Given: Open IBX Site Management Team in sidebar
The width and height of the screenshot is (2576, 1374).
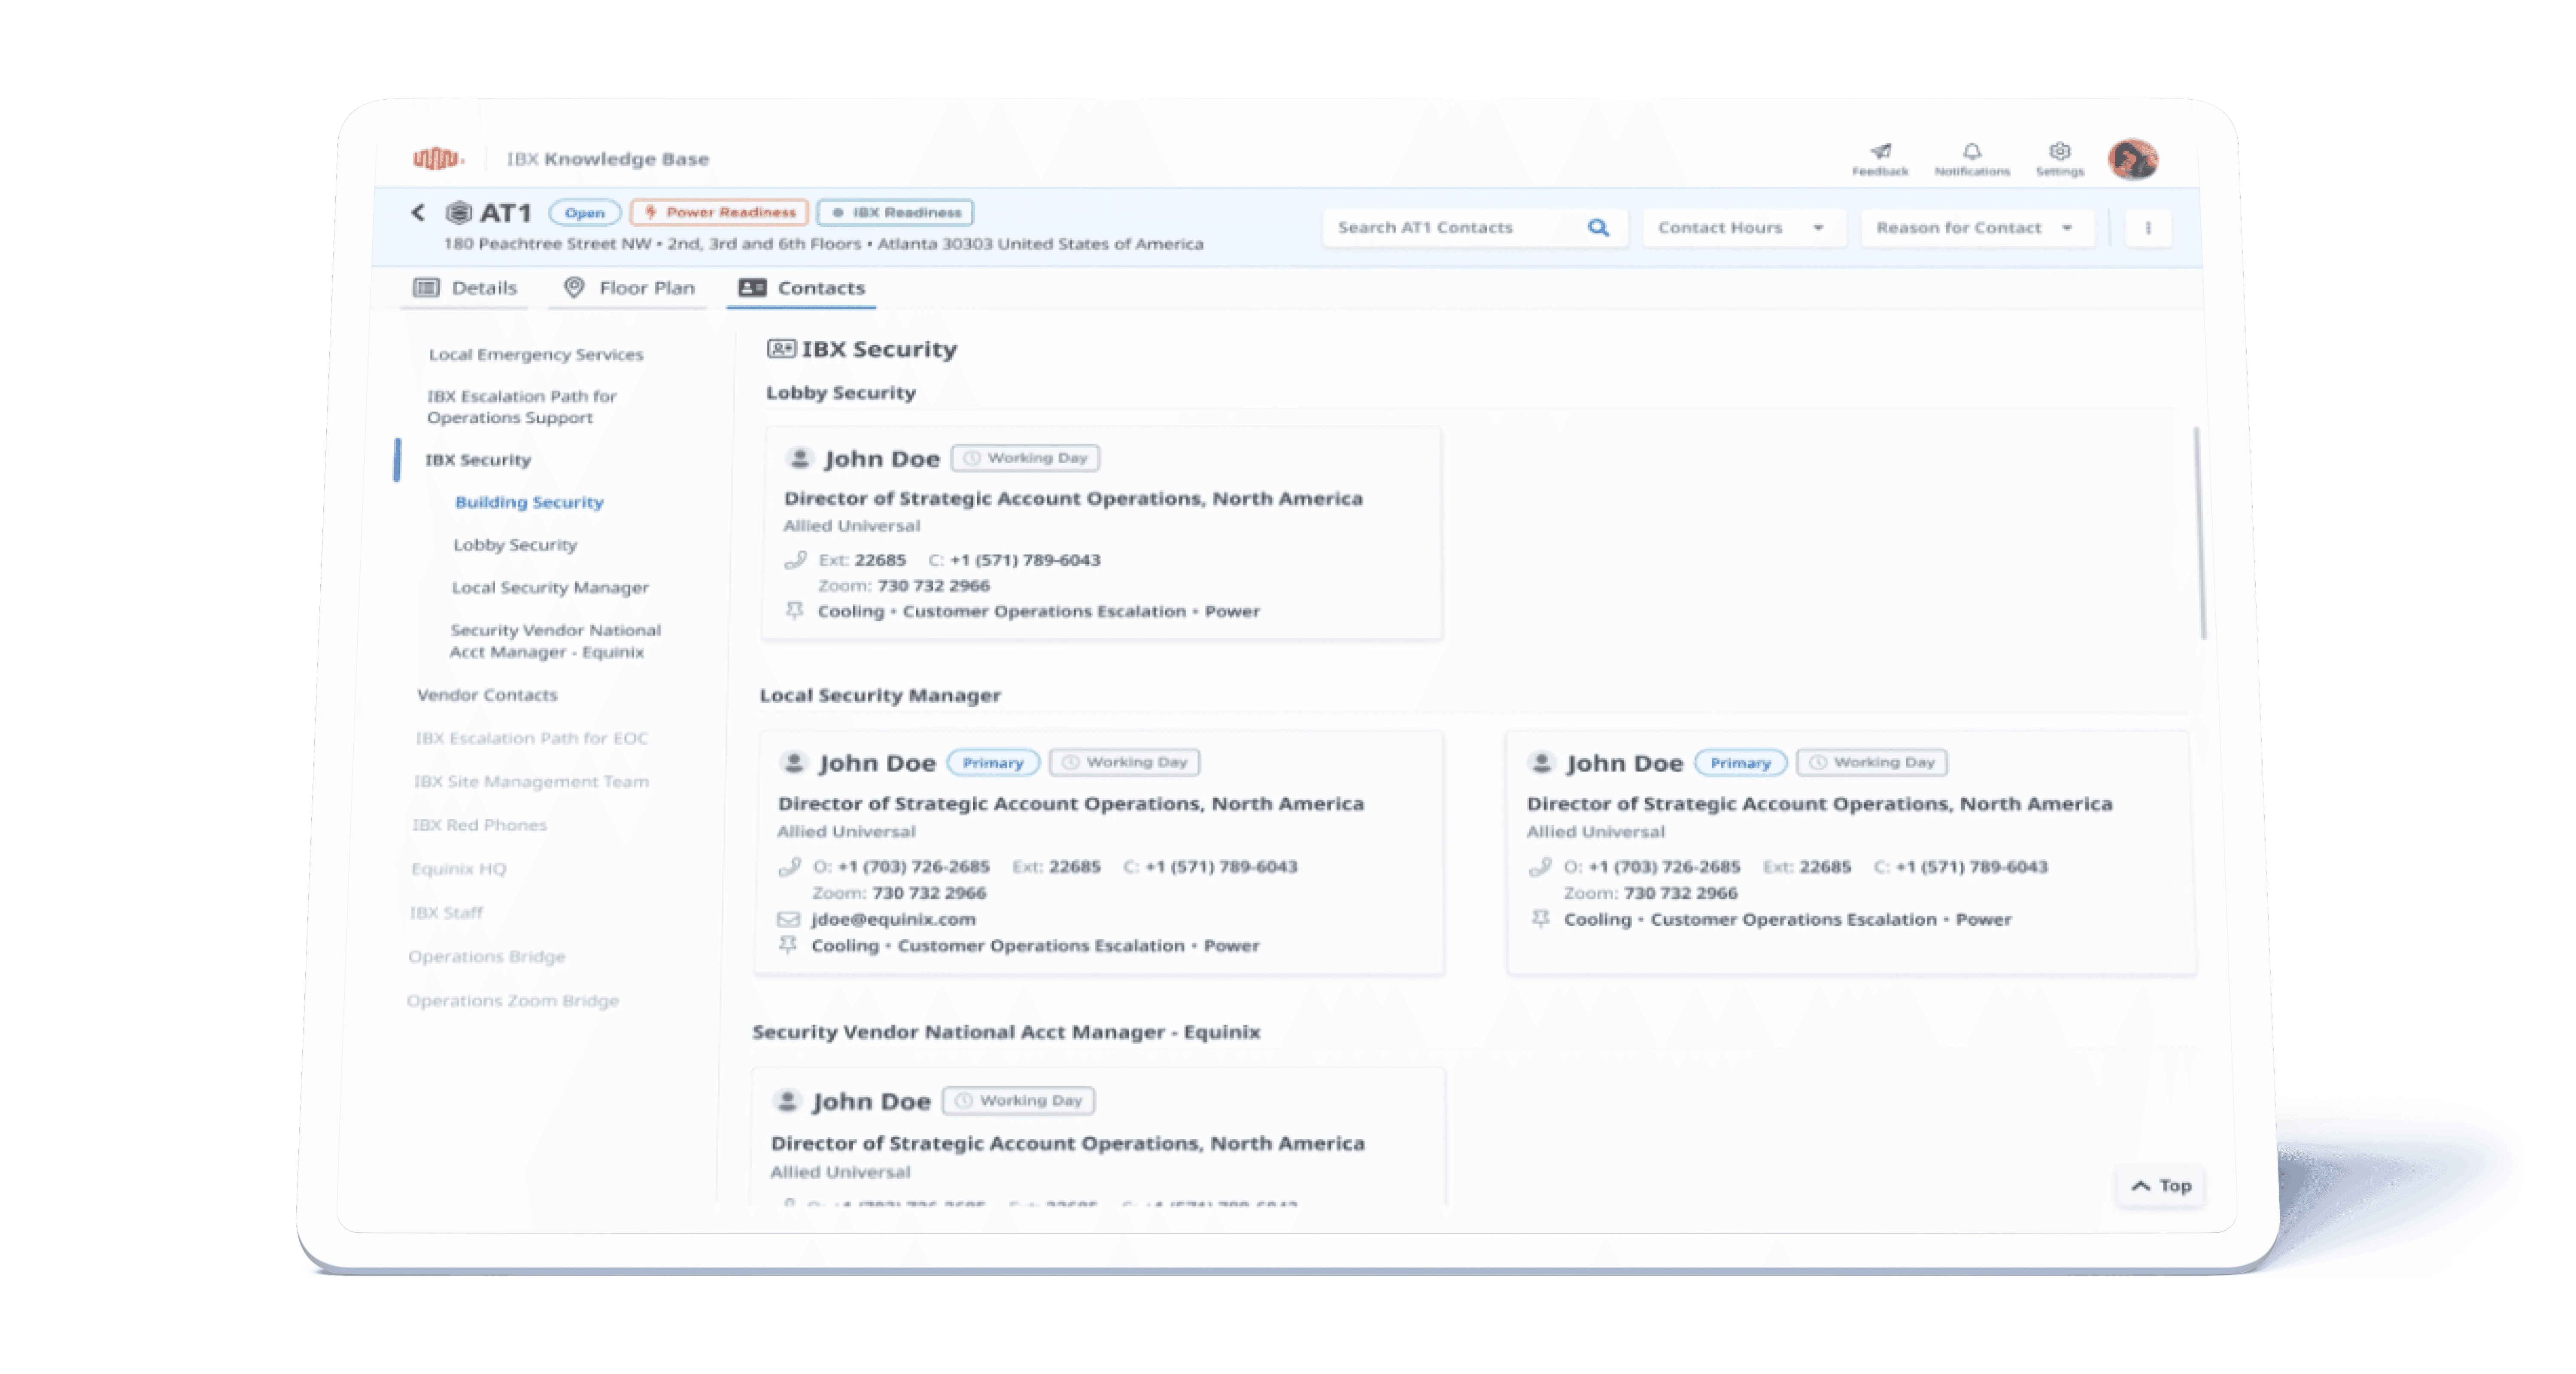Looking at the screenshot, I should 531,782.
